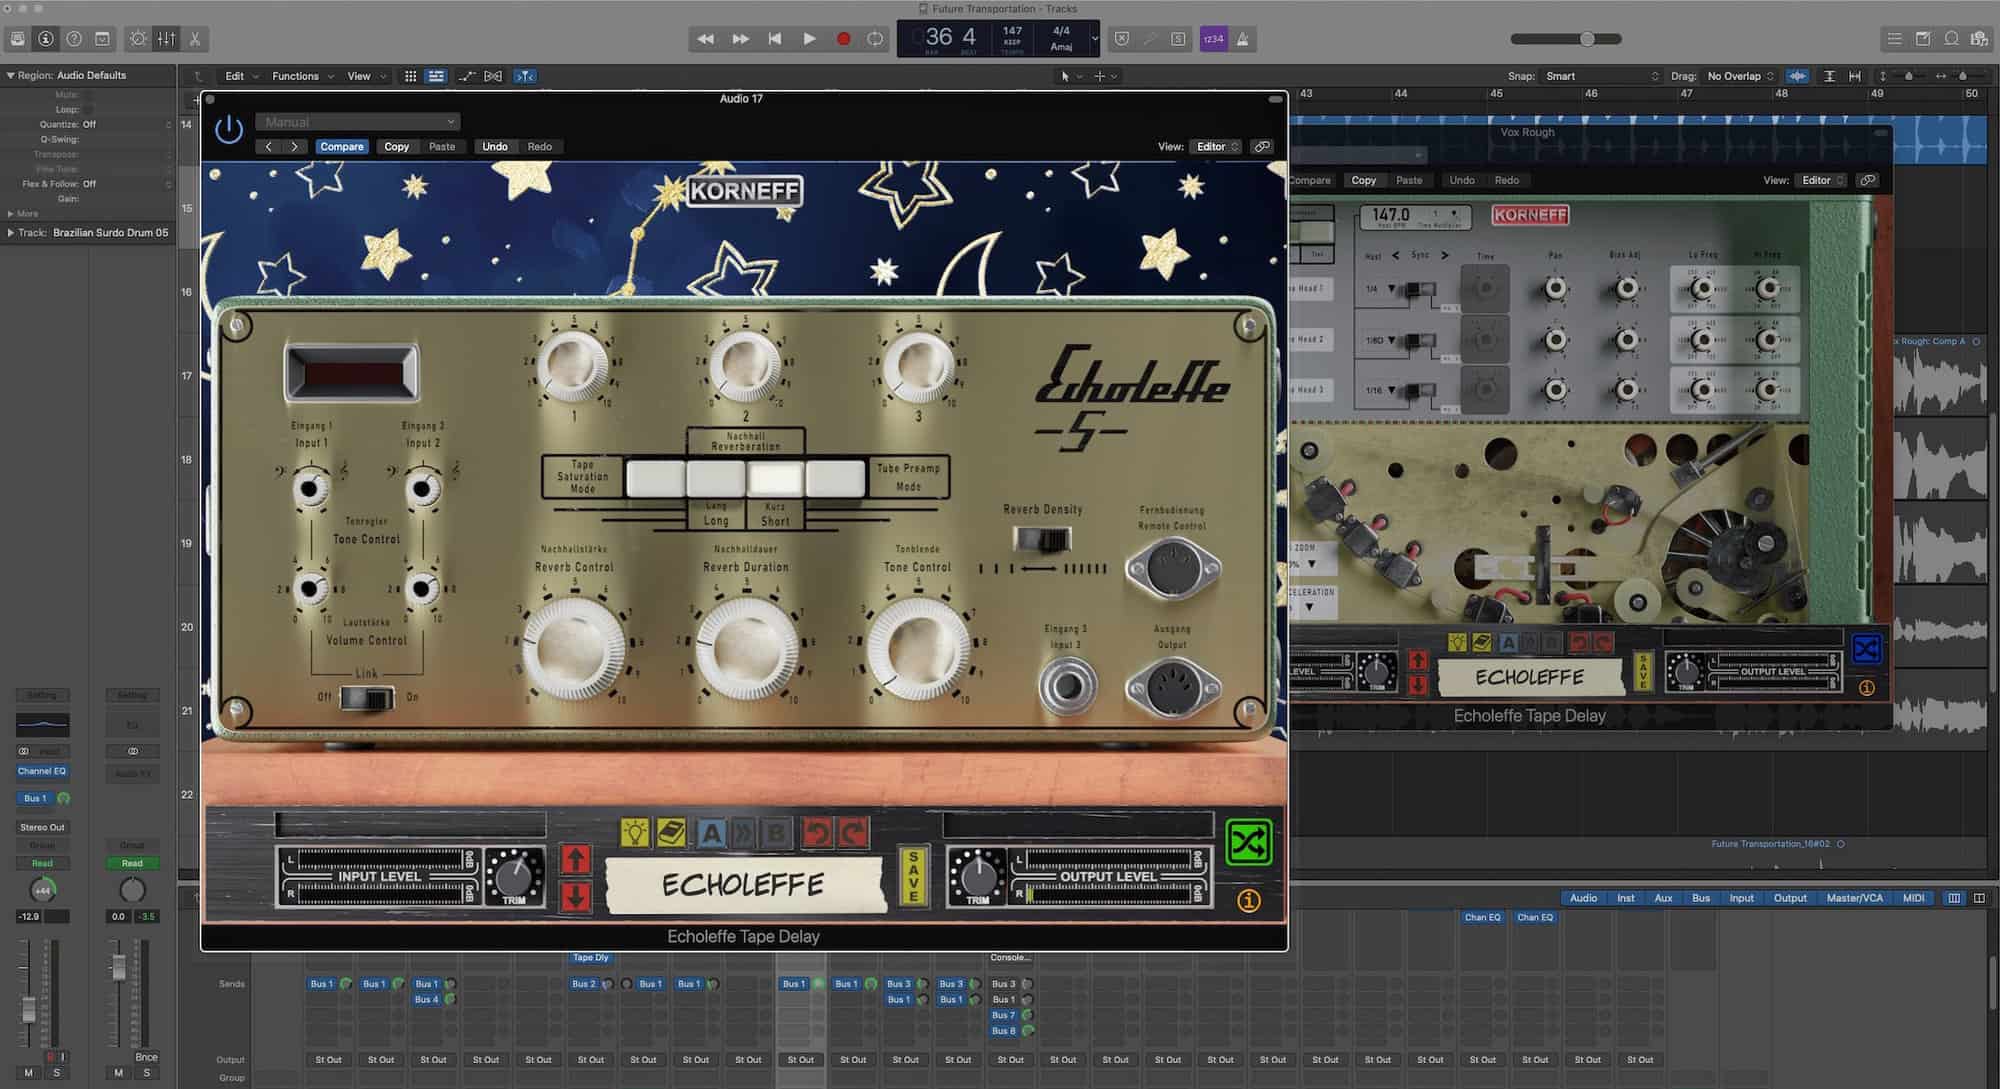Select the Audio mixer filter tab
Image resolution: width=2000 pixels, height=1089 pixels.
click(1583, 898)
